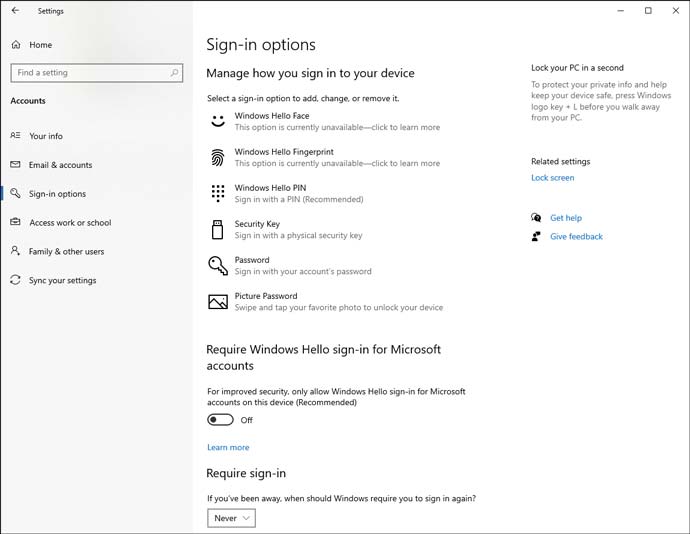Open Your info in Accounts sidebar
690x534 pixels.
tap(46, 136)
